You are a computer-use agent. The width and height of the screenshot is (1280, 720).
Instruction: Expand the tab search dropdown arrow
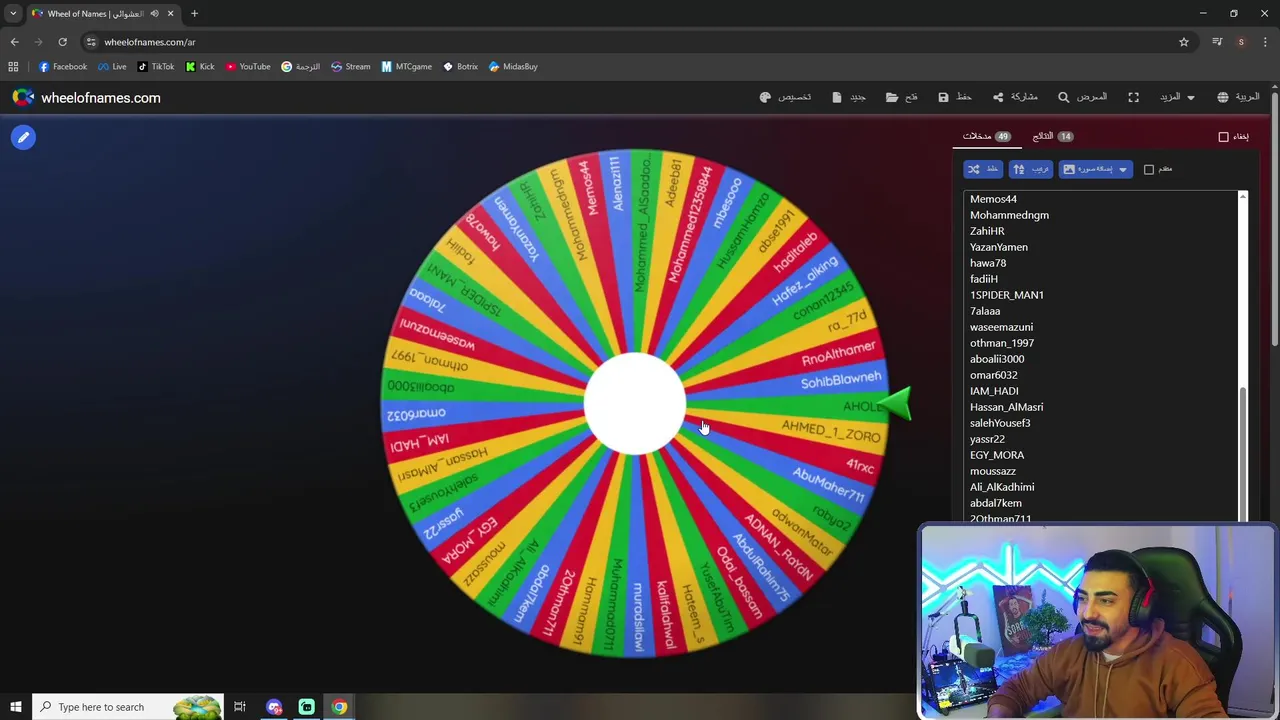13,13
